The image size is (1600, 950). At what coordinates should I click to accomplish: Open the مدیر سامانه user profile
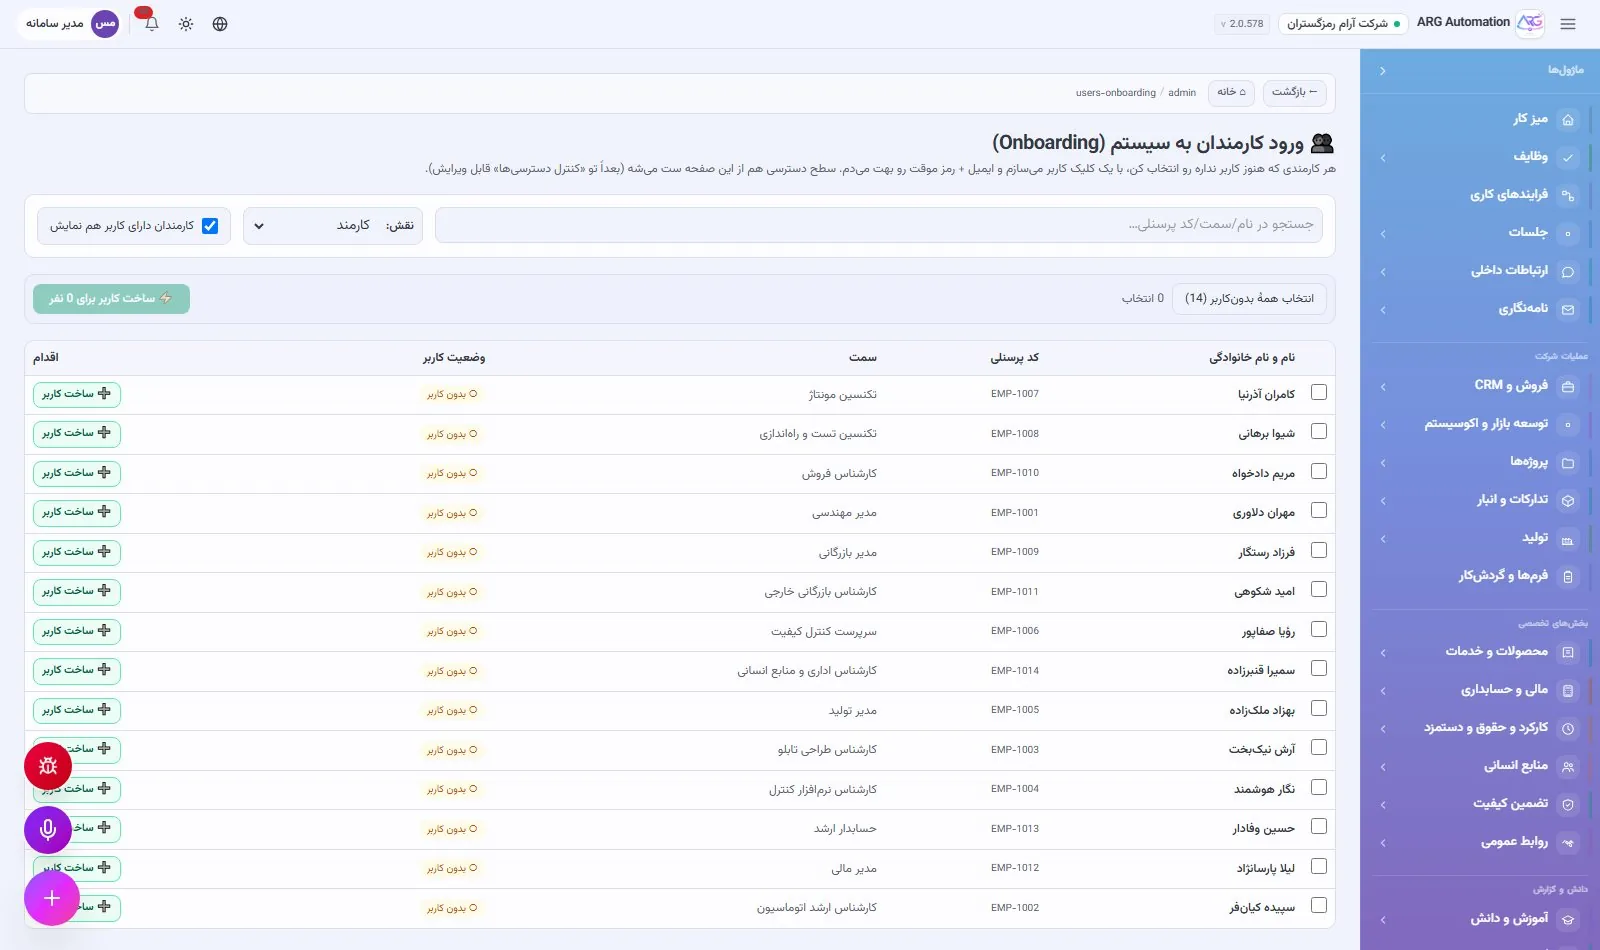(x=72, y=24)
